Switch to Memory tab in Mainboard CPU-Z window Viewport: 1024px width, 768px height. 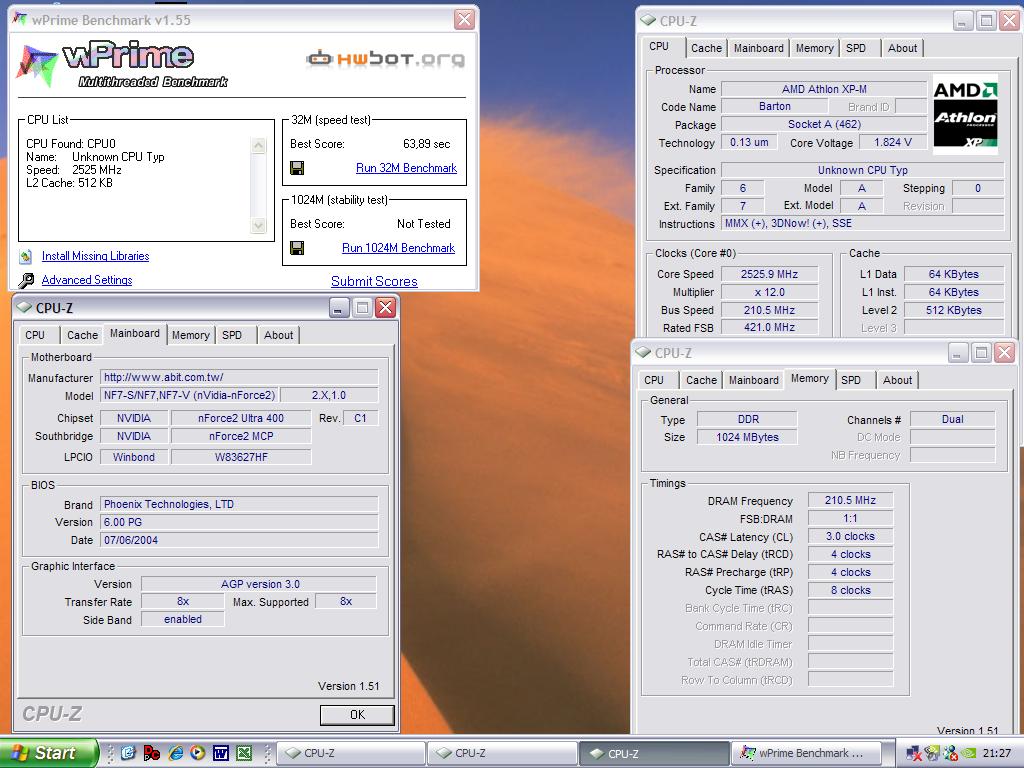click(191, 335)
